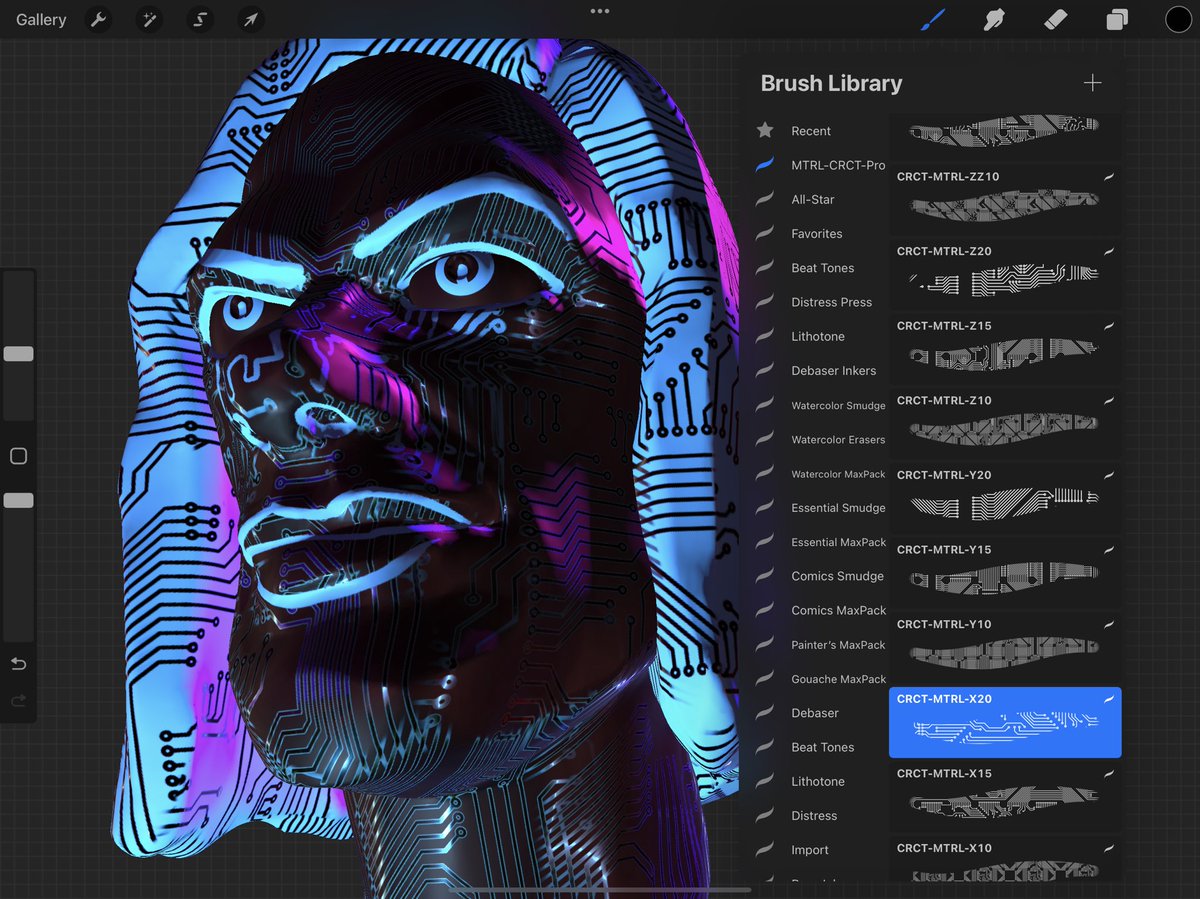1200x899 pixels.
Task: Open the Comics MaxPack brush set
Action: click(x=839, y=610)
